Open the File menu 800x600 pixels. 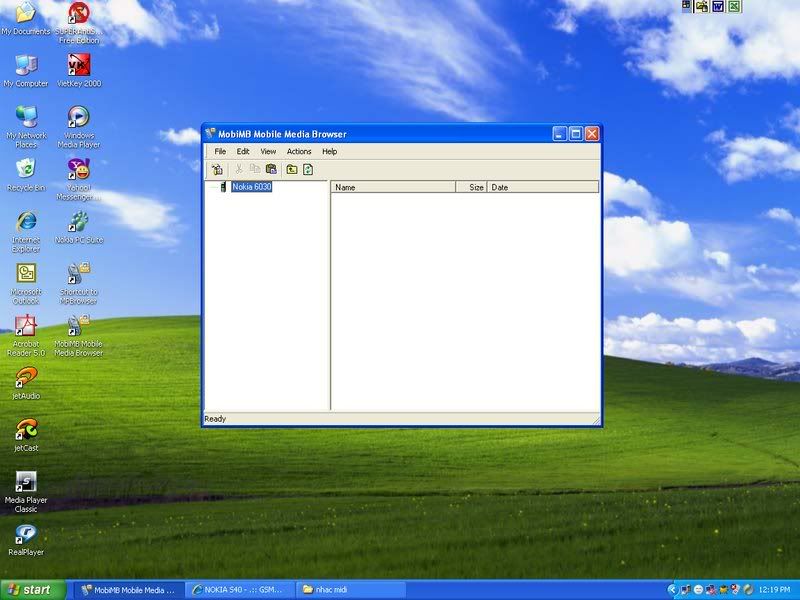(220, 151)
